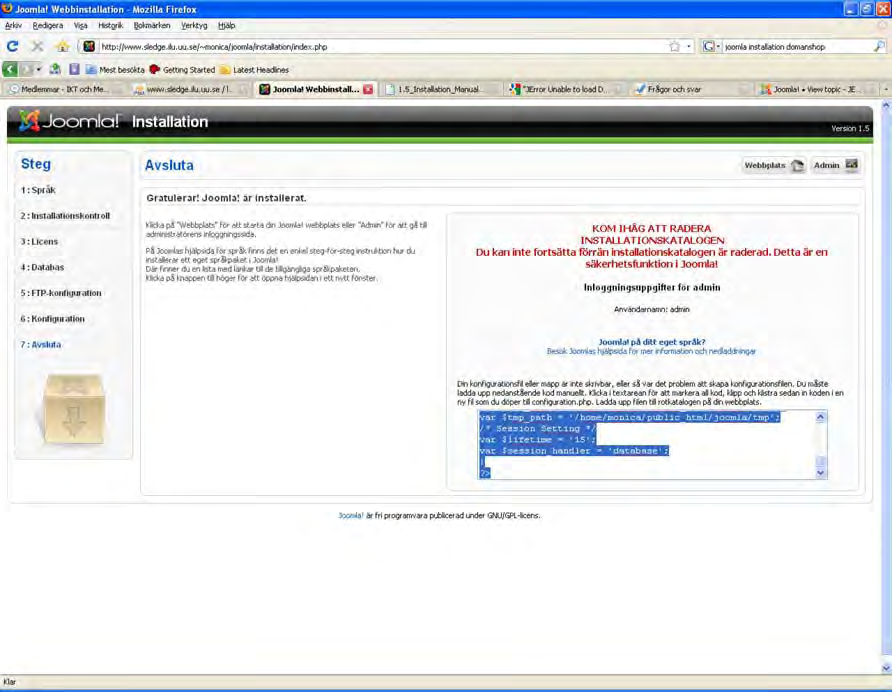Reload the page with the refresh icon
Viewport: 892px width, 692px height.
pos(13,46)
